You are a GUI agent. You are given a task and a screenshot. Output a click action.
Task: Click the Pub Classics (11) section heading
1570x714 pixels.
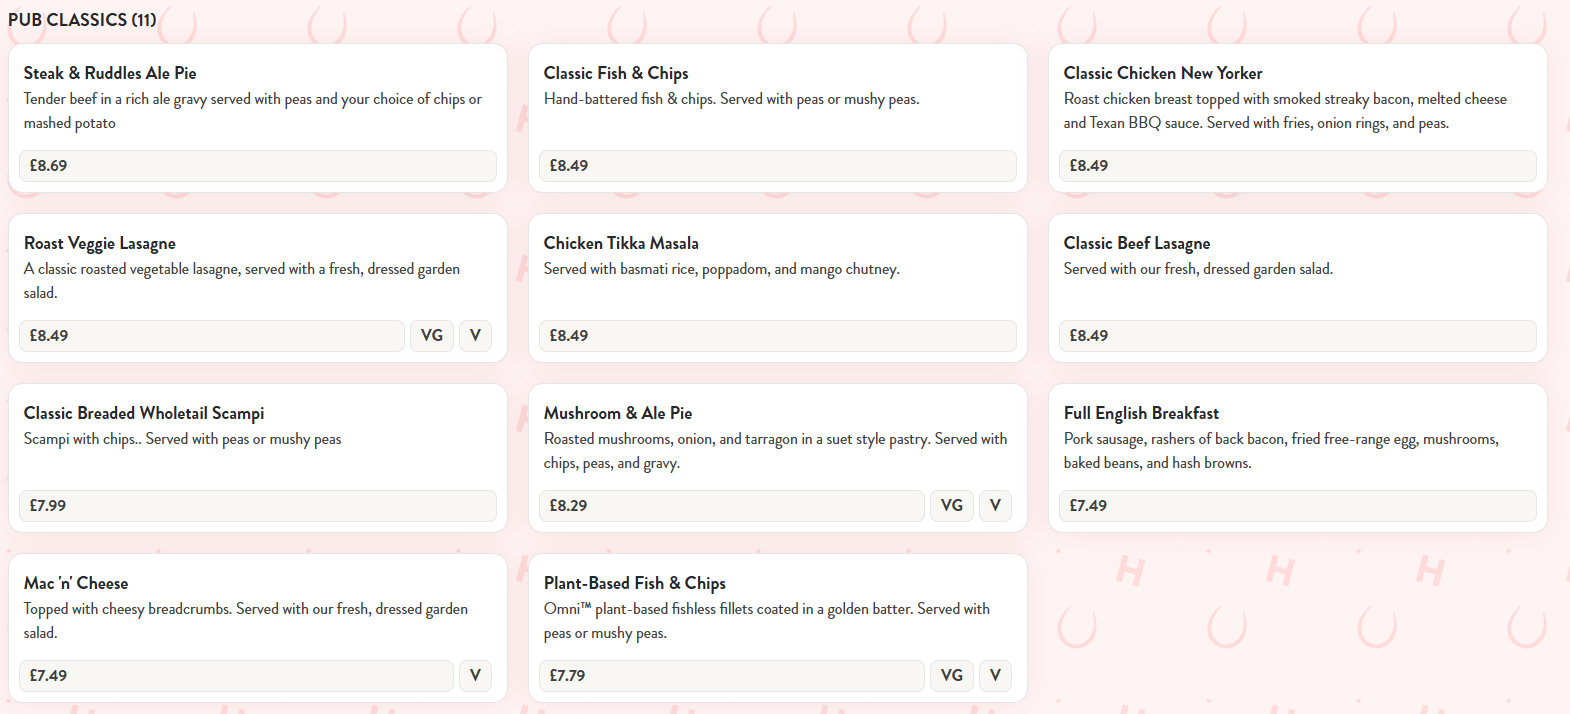click(x=82, y=19)
